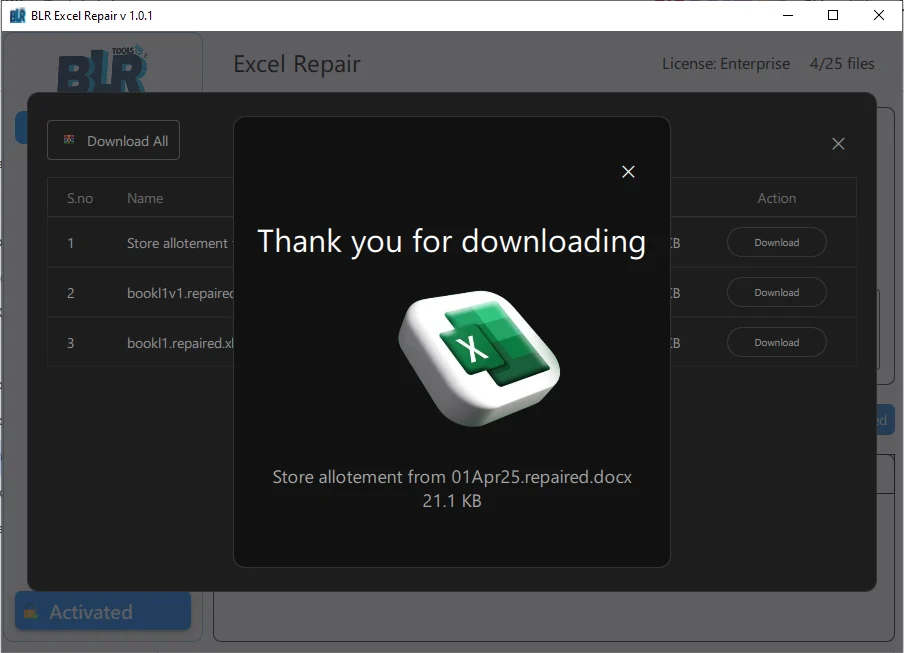This screenshot has width=904, height=653.
Task: Download the Store allotement repaired file
Action: point(777,242)
